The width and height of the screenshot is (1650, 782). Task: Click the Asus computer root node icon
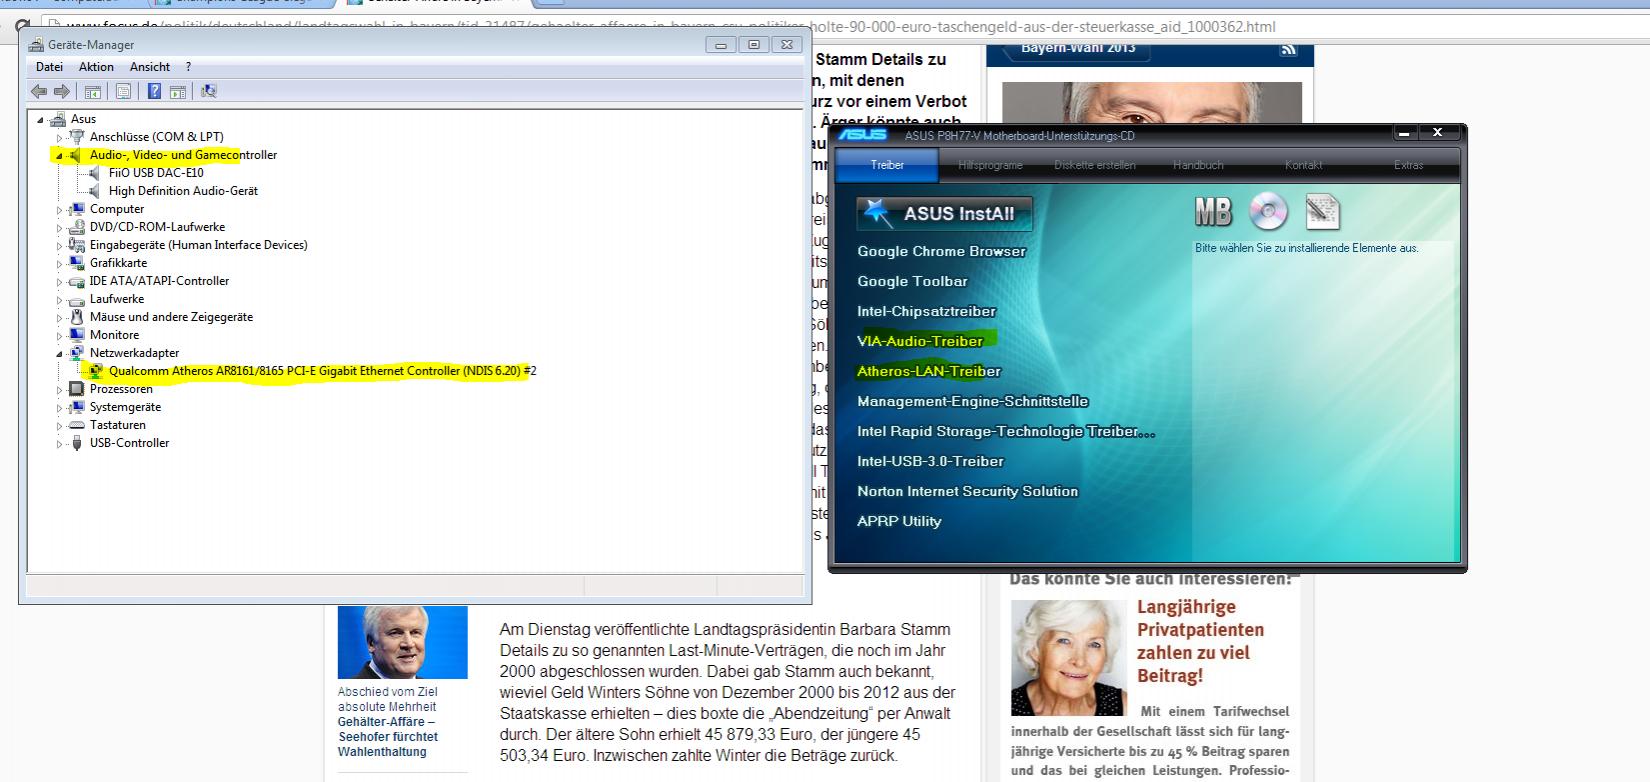(x=58, y=119)
